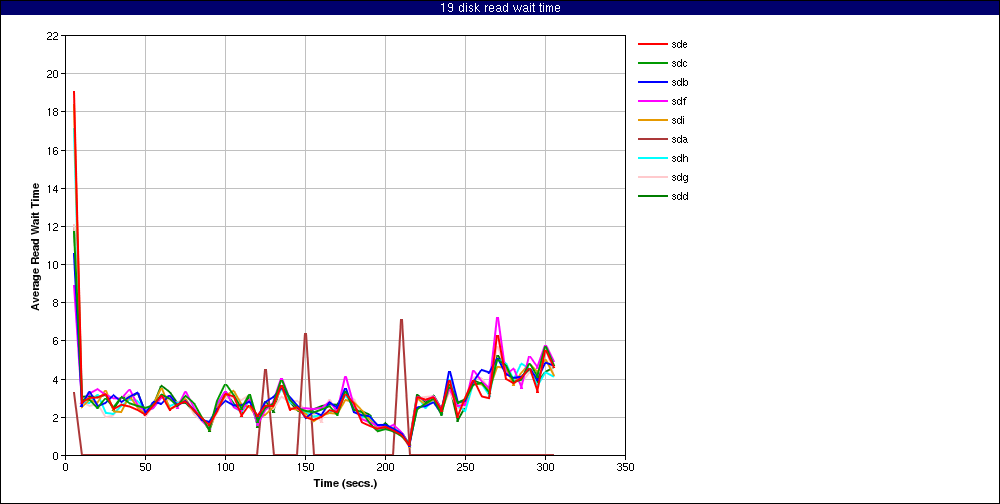Select the sdf legend label
1000x504 pixels.
click(679, 101)
